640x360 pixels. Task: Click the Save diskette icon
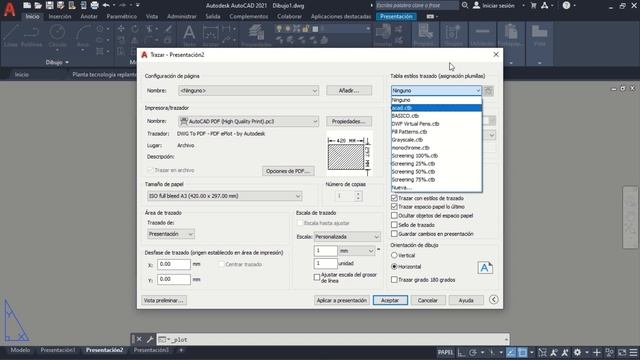49,5
